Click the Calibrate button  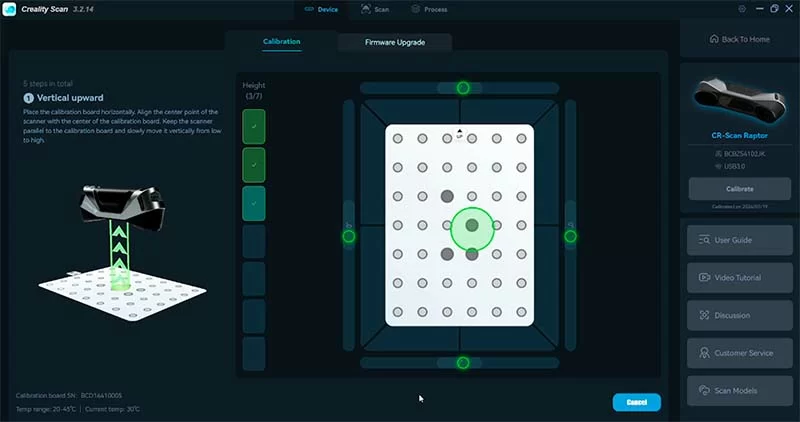click(740, 189)
